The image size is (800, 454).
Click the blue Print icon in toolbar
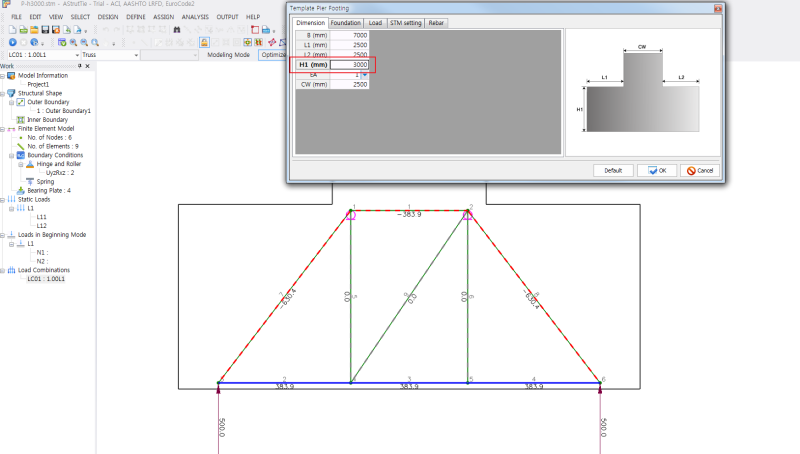(x=266, y=30)
